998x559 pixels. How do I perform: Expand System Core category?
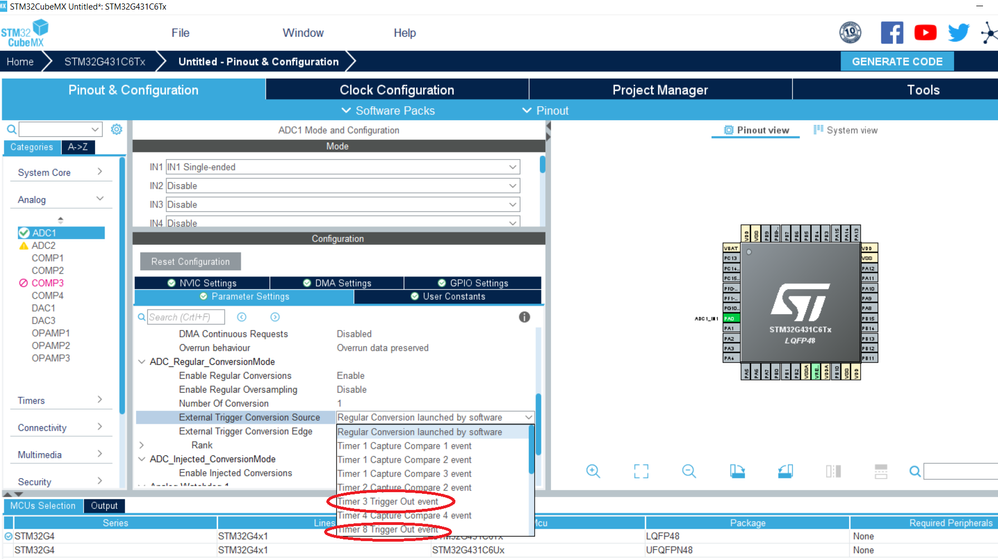[60, 173]
